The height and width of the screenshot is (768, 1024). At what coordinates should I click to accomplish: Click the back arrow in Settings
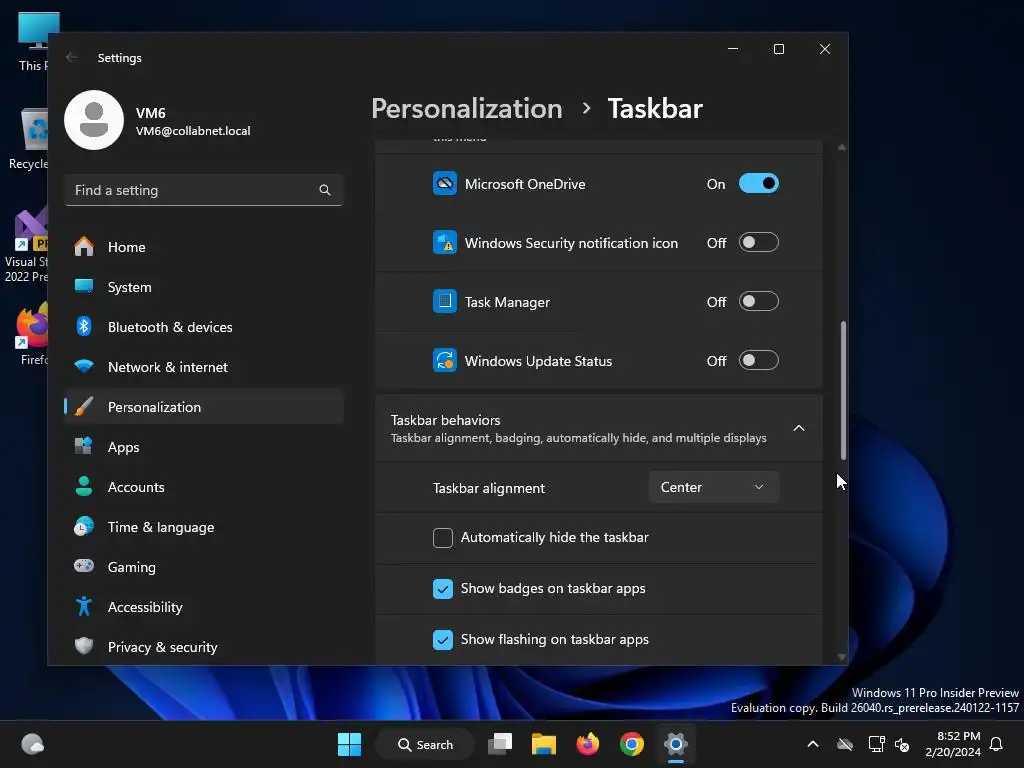72,57
